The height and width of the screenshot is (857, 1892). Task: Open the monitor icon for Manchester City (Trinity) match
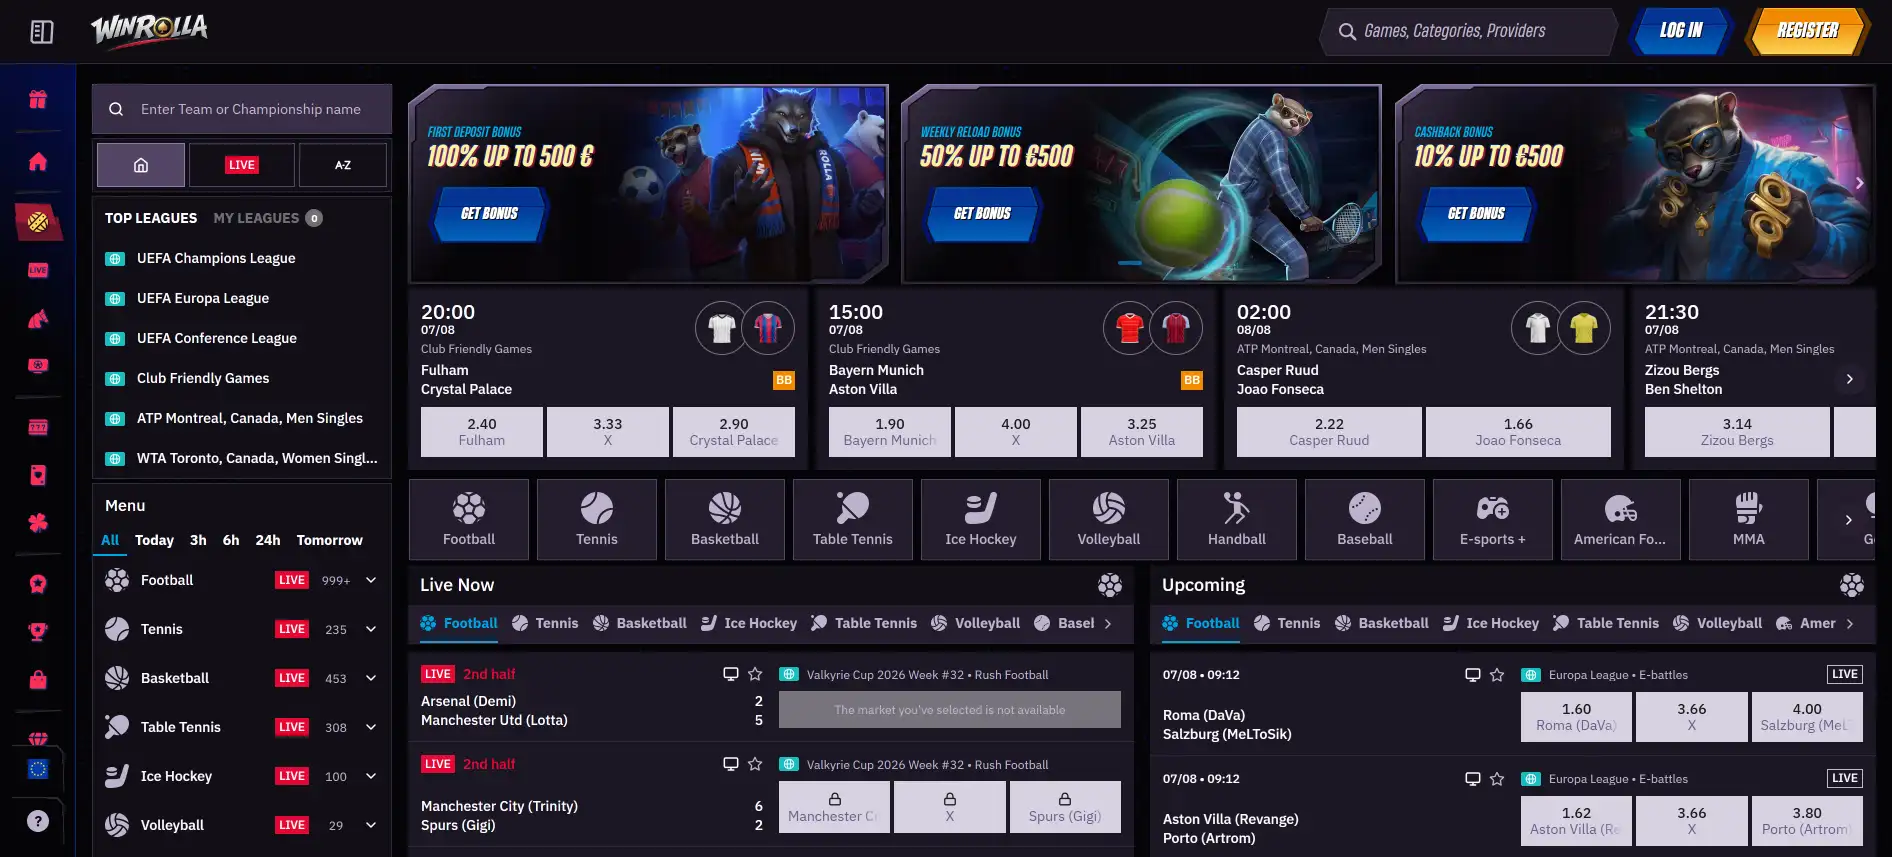pyautogui.click(x=731, y=764)
